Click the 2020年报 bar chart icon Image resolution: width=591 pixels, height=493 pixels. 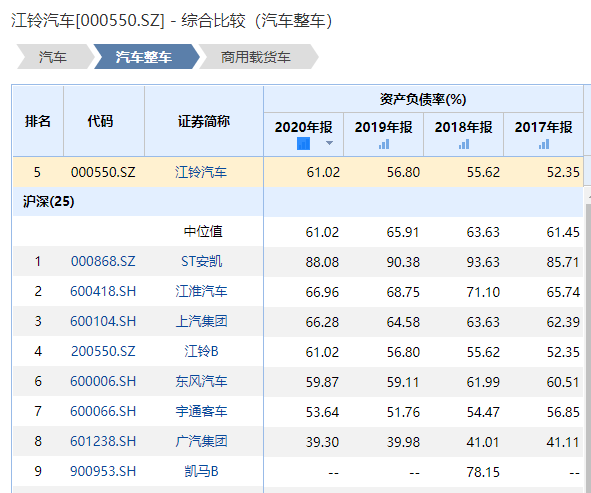click(x=303, y=144)
